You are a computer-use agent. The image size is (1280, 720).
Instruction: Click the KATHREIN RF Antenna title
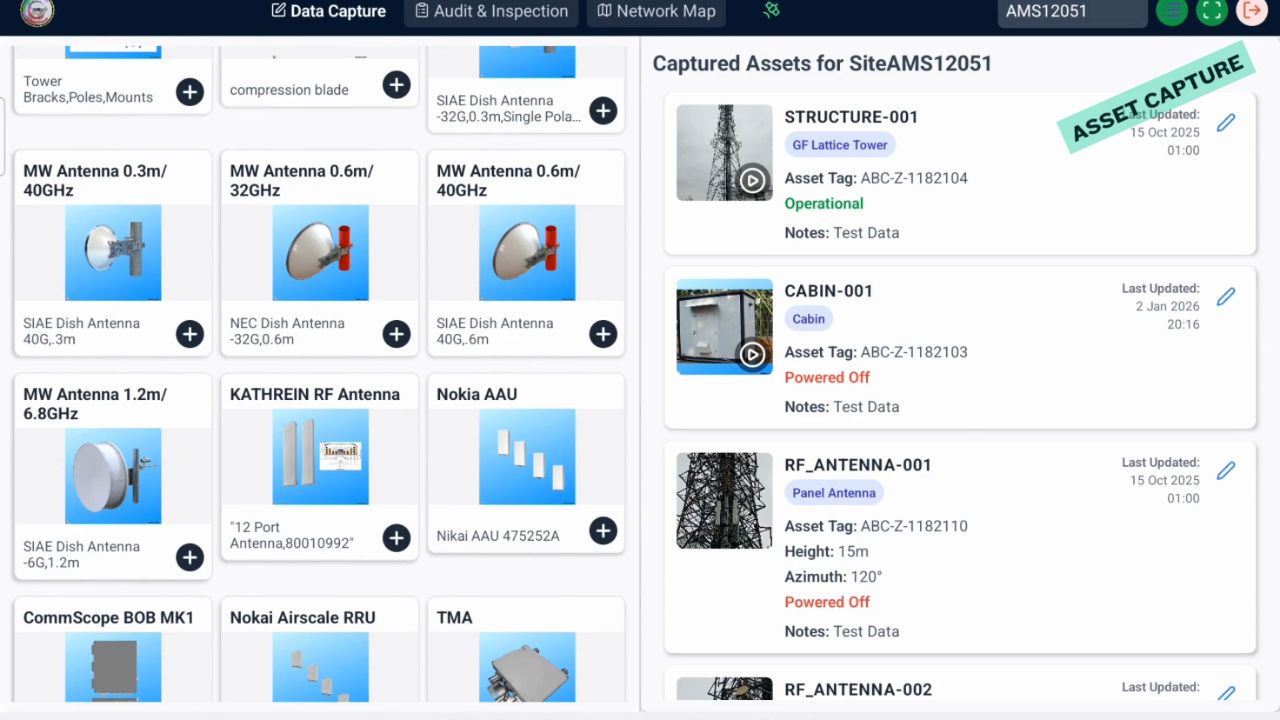(315, 394)
